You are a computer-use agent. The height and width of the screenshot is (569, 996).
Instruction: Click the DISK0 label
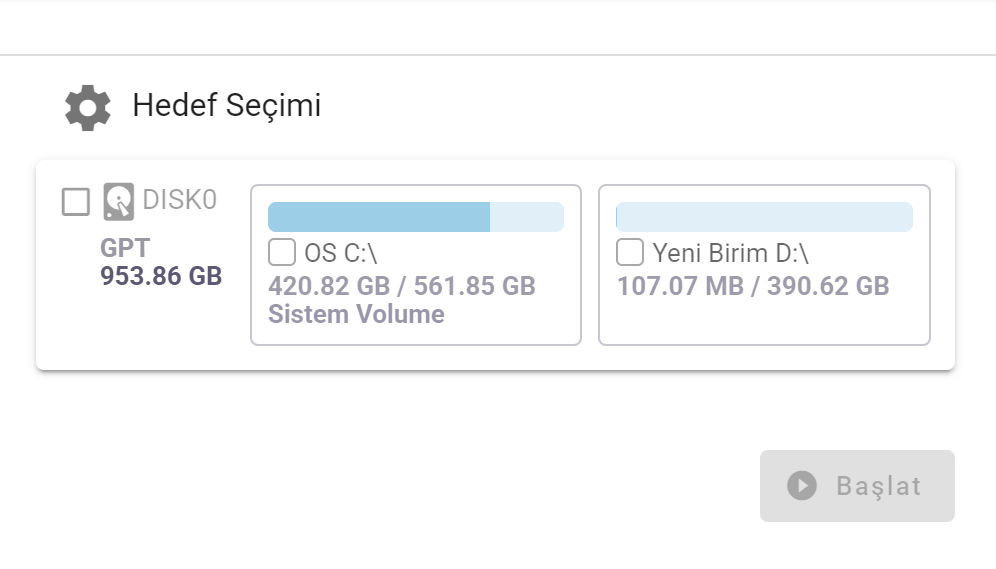click(x=180, y=200)
